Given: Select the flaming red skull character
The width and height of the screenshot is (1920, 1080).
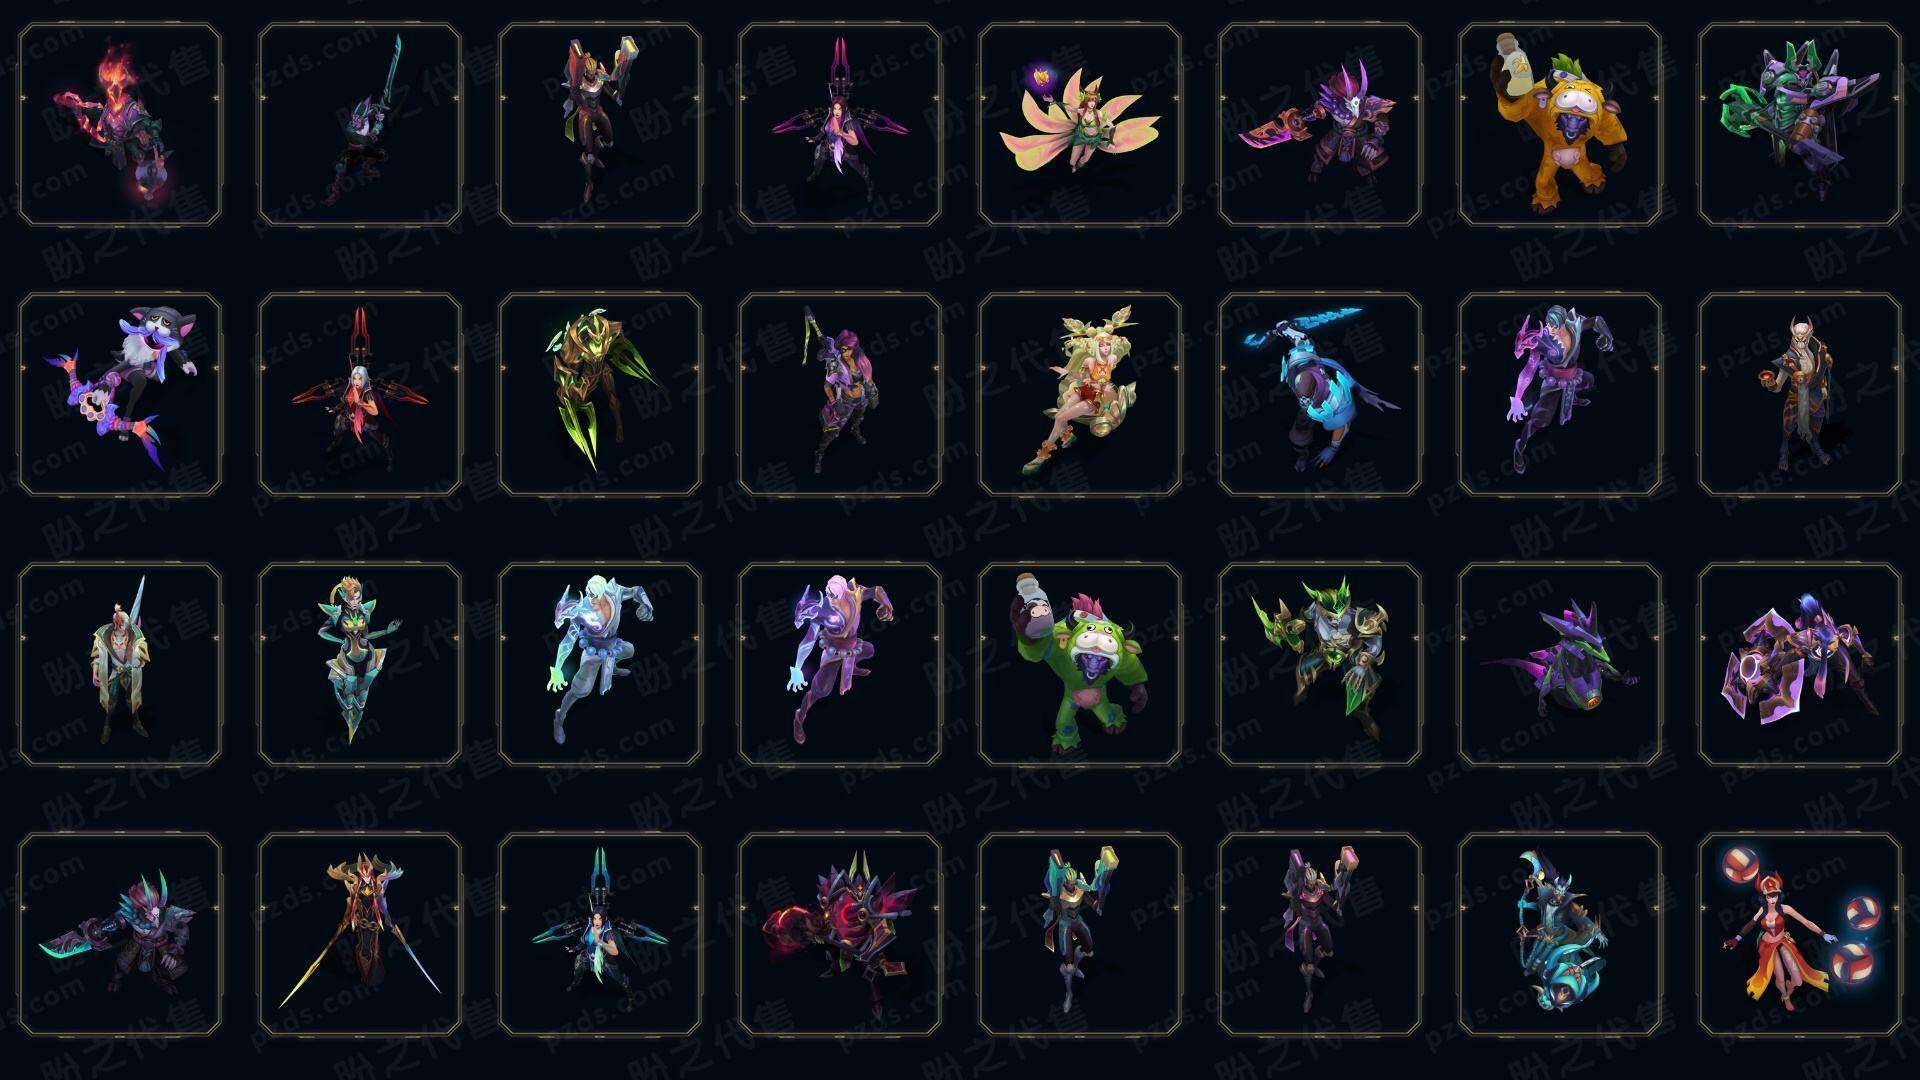Looking at the screenshot, I should 120,125.
